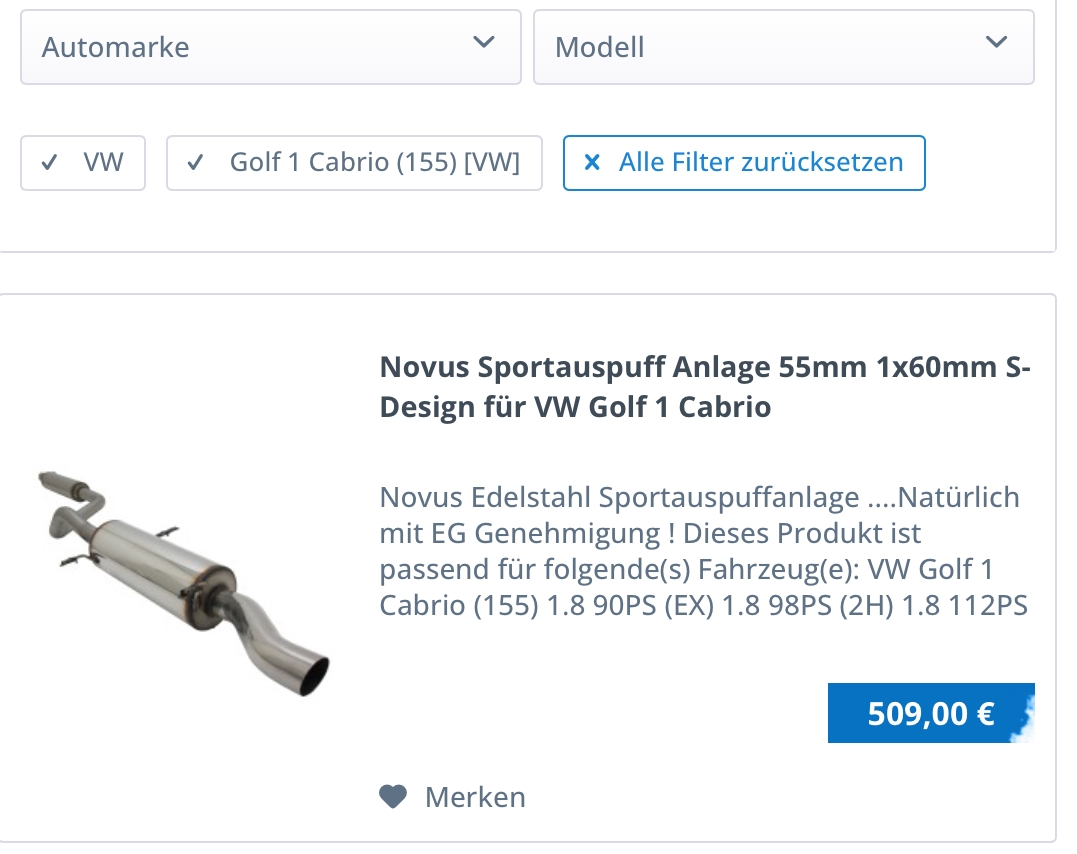Click the Merken label

pyautogui.click(x=475, y=798)
